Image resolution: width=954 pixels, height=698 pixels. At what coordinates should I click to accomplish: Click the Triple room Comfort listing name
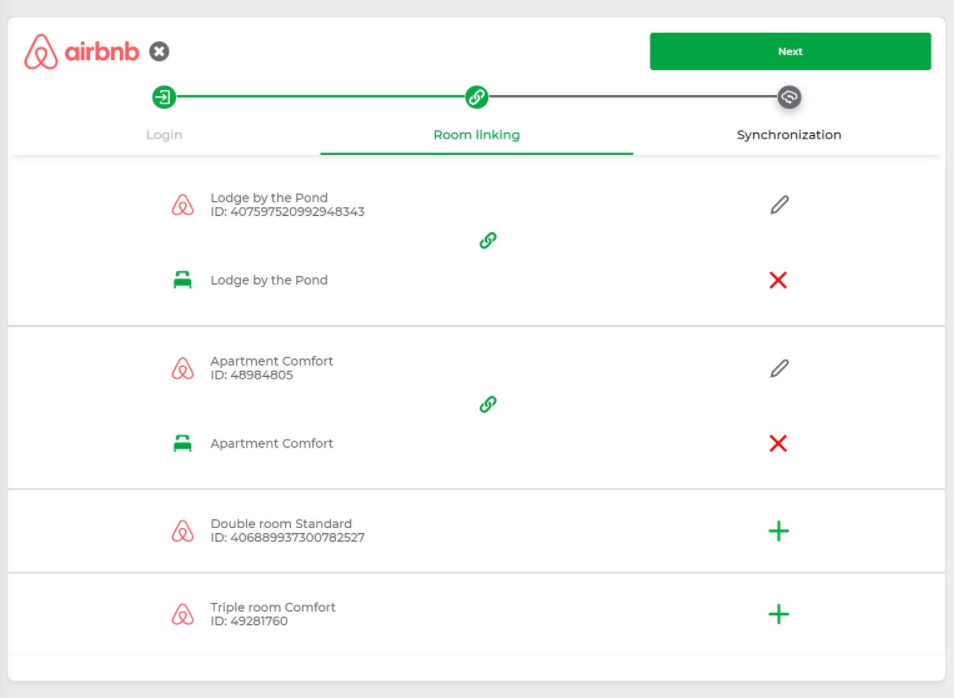click(x=273, y=607)
